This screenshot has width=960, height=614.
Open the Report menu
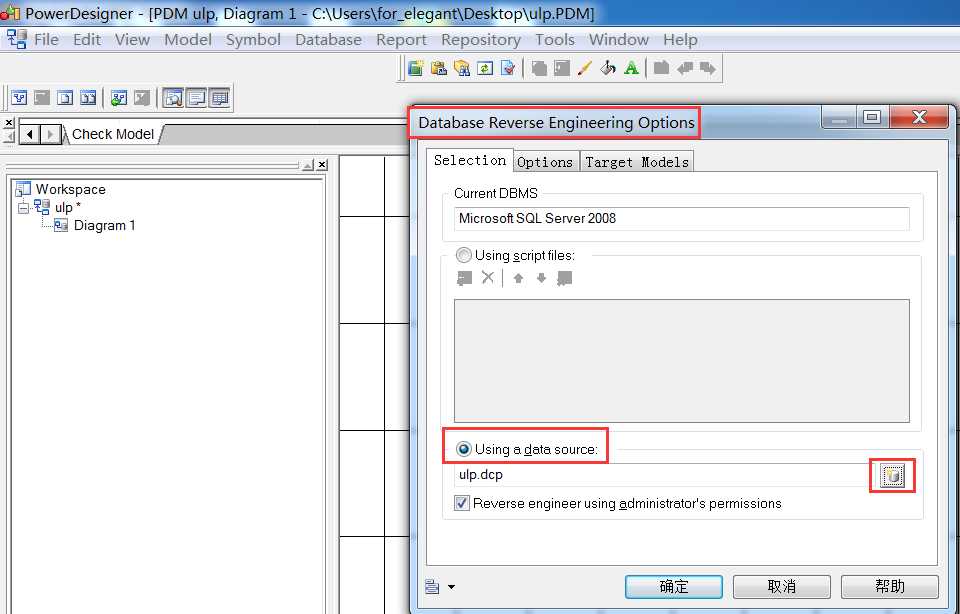pos(401,40)
